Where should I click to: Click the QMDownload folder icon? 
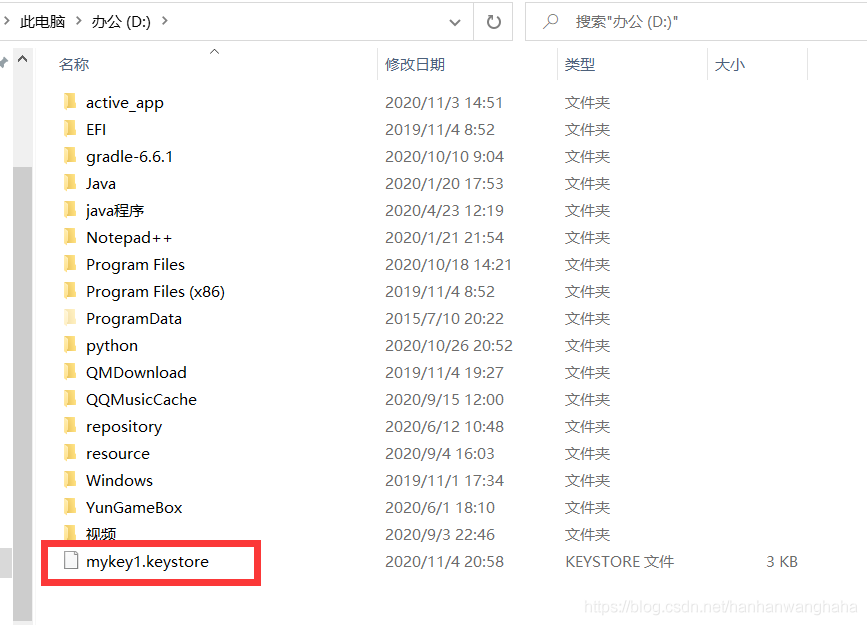[x=70, y=372]
